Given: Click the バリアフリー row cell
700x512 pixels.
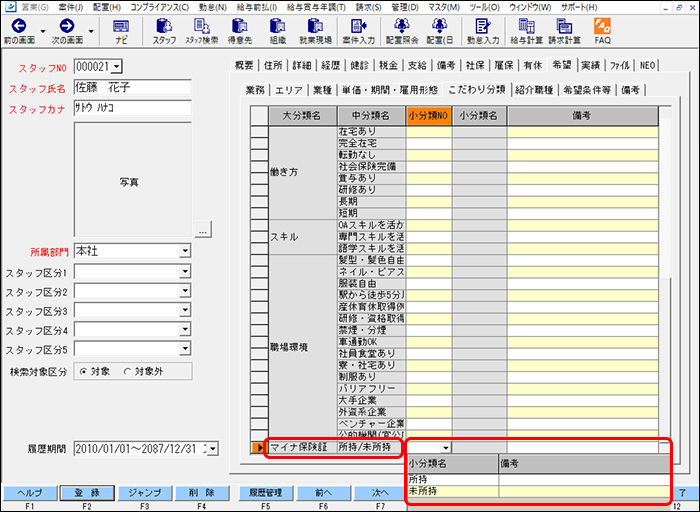Looking at the screenshot, I should tap(371, 388).
